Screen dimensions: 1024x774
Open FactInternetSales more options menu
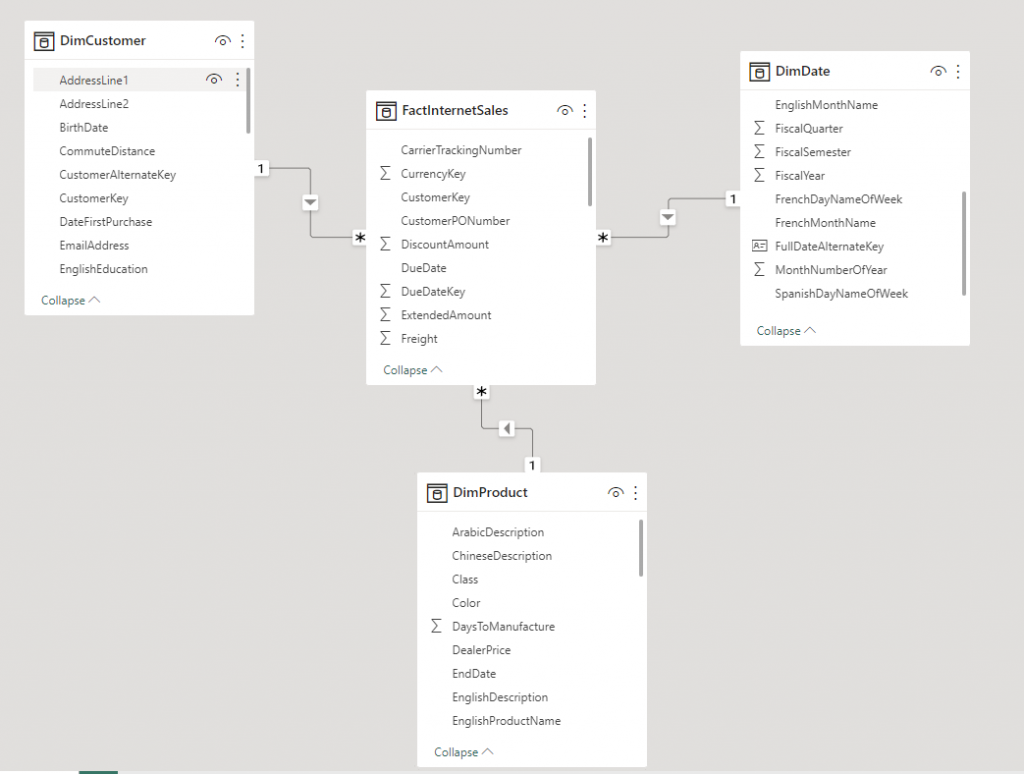pyautogui.click(x=585, y=111)
